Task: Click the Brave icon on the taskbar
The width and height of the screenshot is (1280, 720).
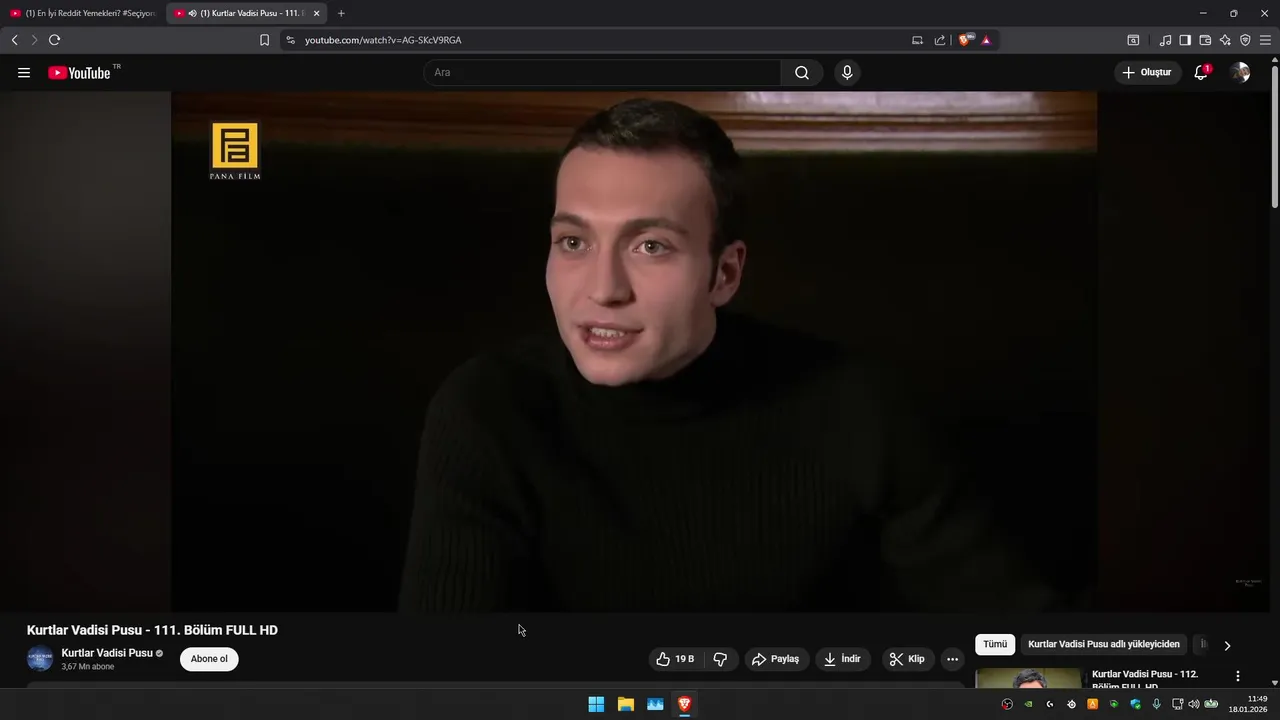Action: 684,704
